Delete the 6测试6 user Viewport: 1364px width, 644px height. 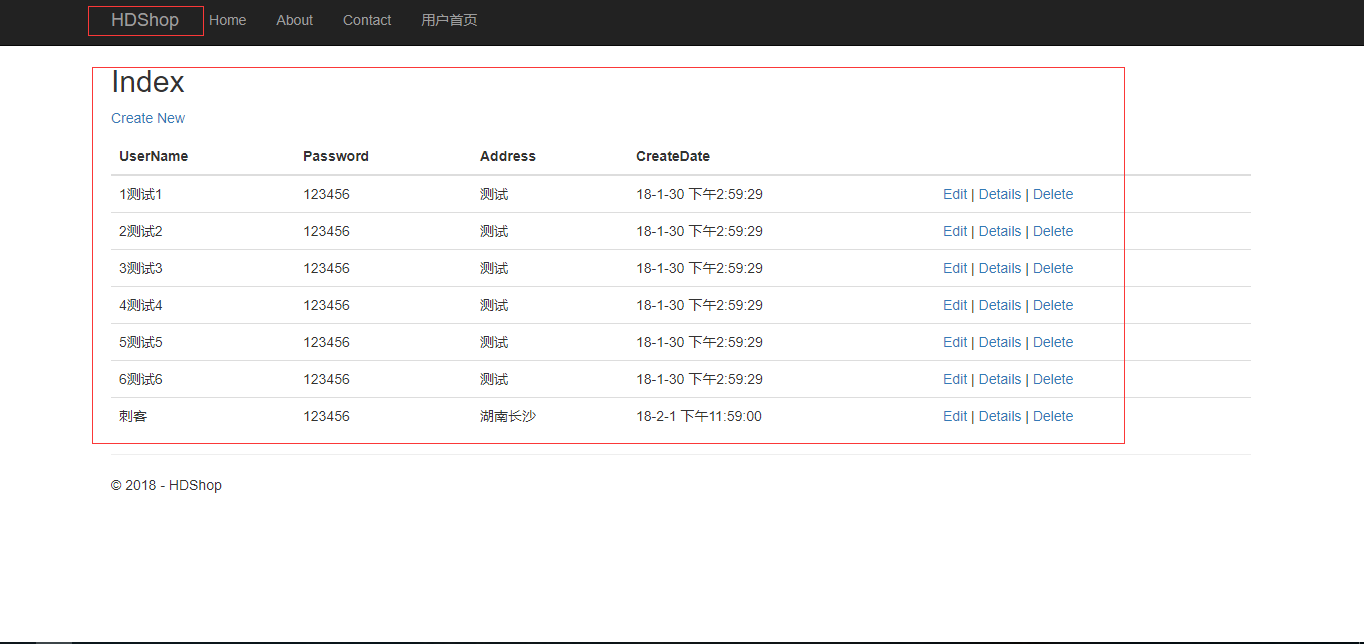pyautogui.click(x=1053, y=379)
